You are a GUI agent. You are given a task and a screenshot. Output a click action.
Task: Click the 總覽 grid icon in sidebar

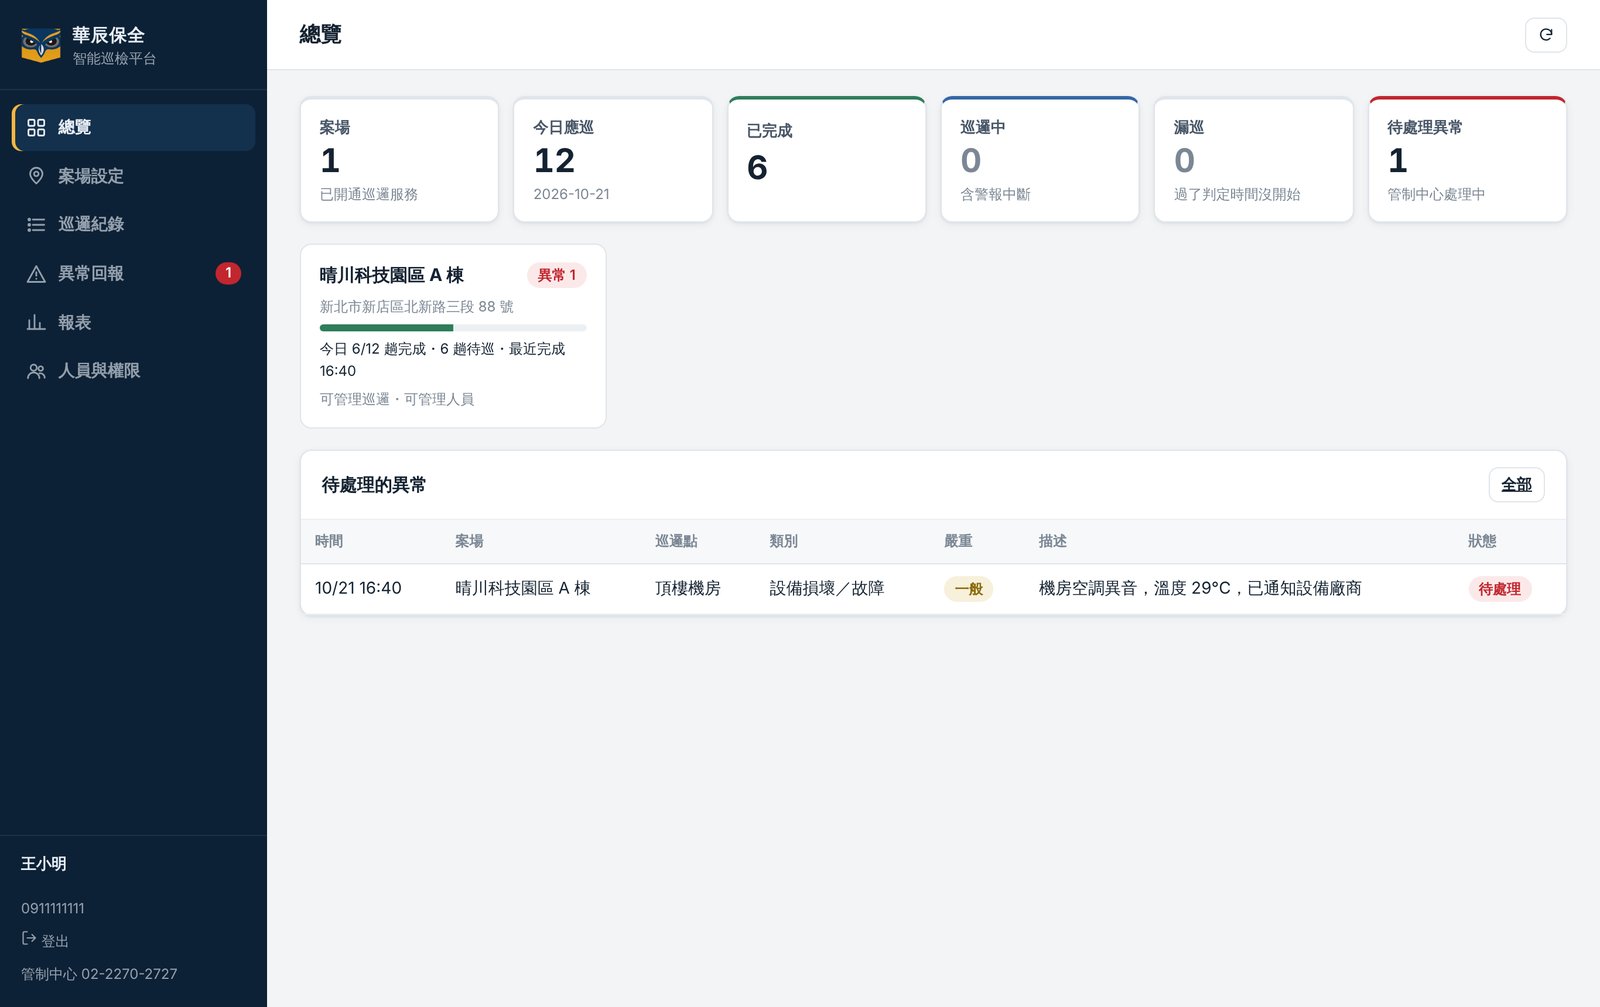point(36,127)
